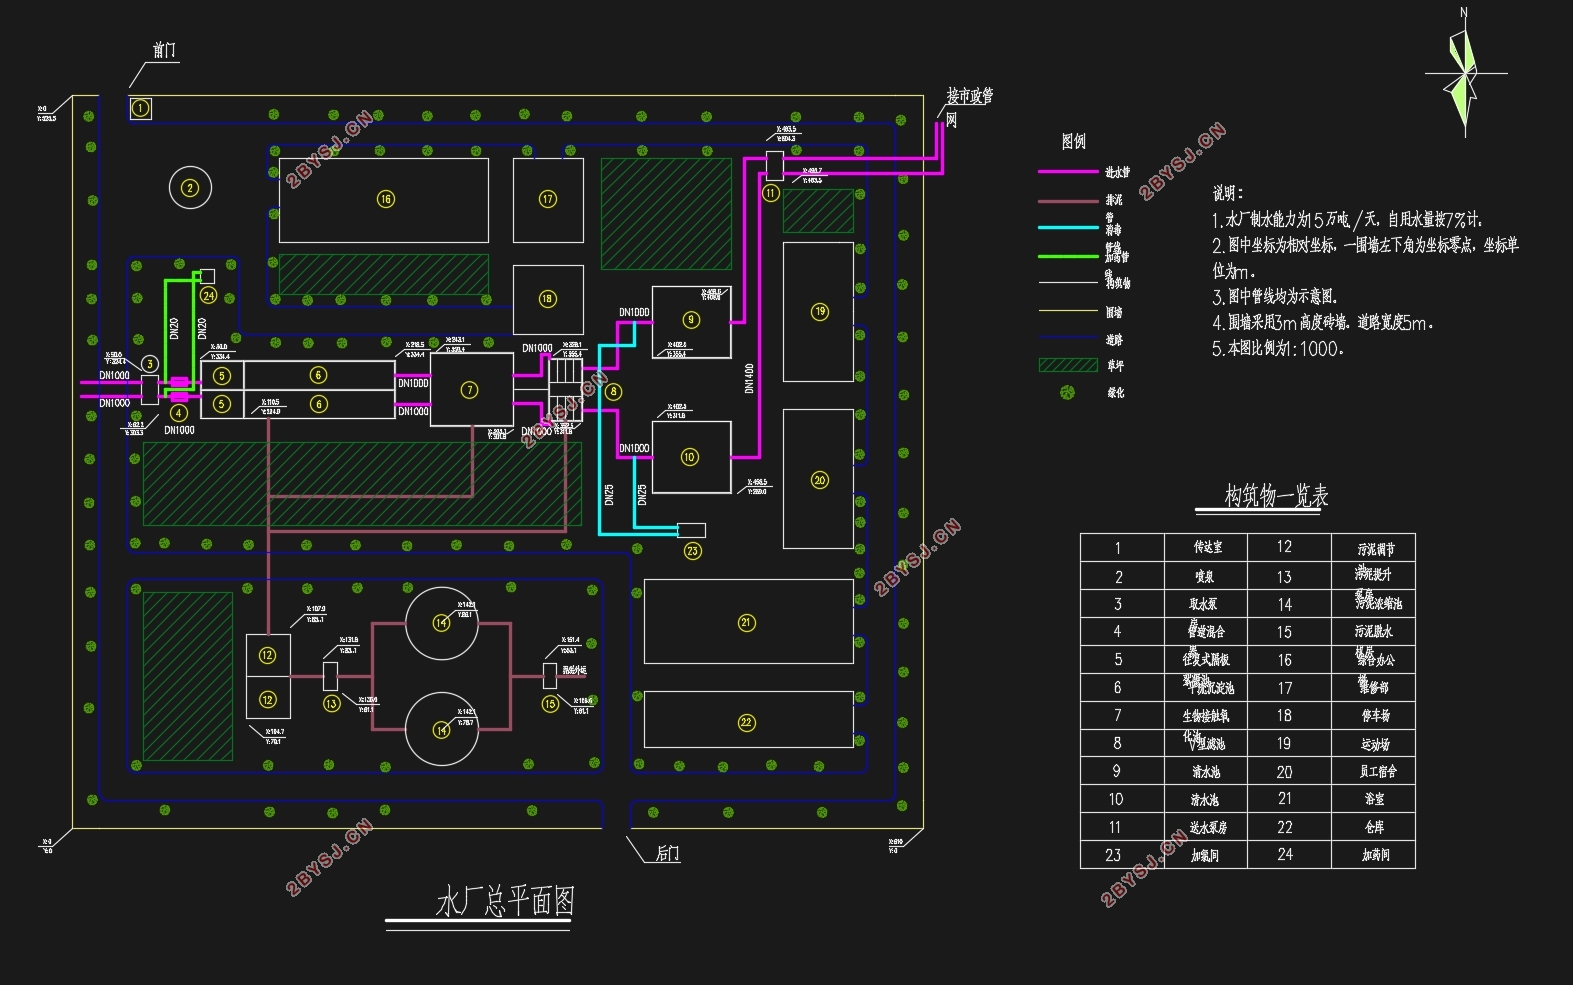Select the note about 3m brick wall height

click(1323, 323)
